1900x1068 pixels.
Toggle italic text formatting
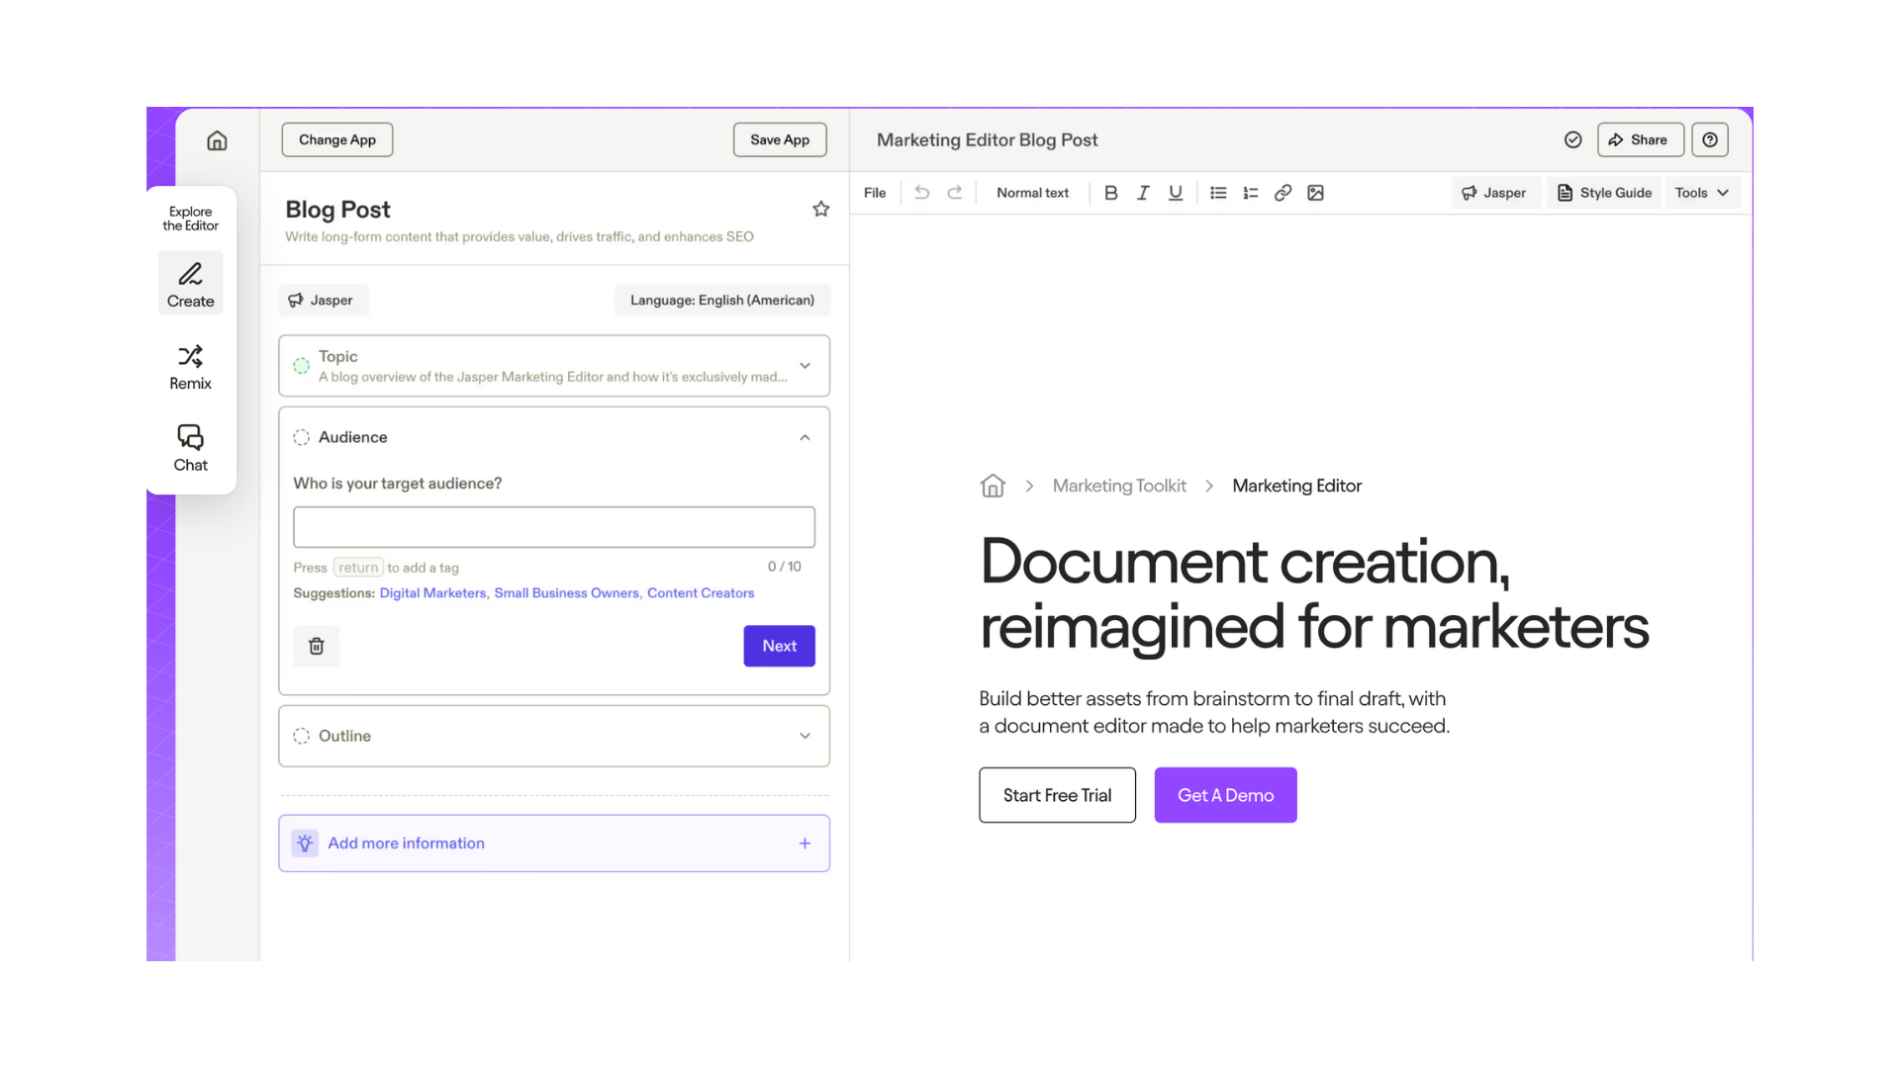click(1142, 193)
